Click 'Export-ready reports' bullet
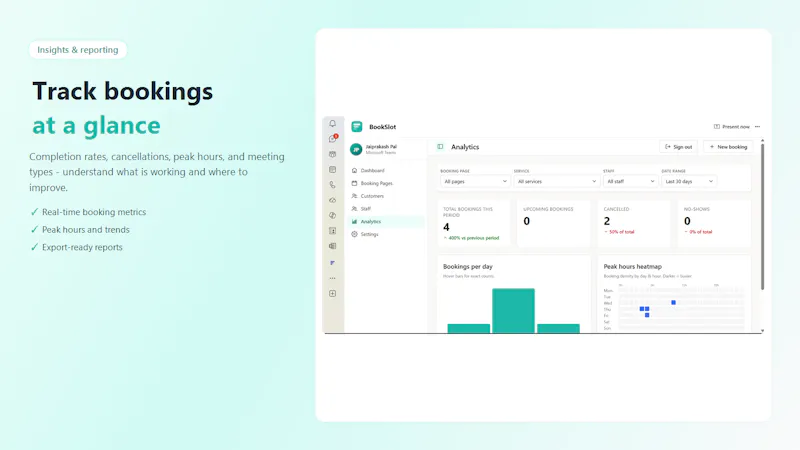 pyautogui.click(x=82, y=247)
